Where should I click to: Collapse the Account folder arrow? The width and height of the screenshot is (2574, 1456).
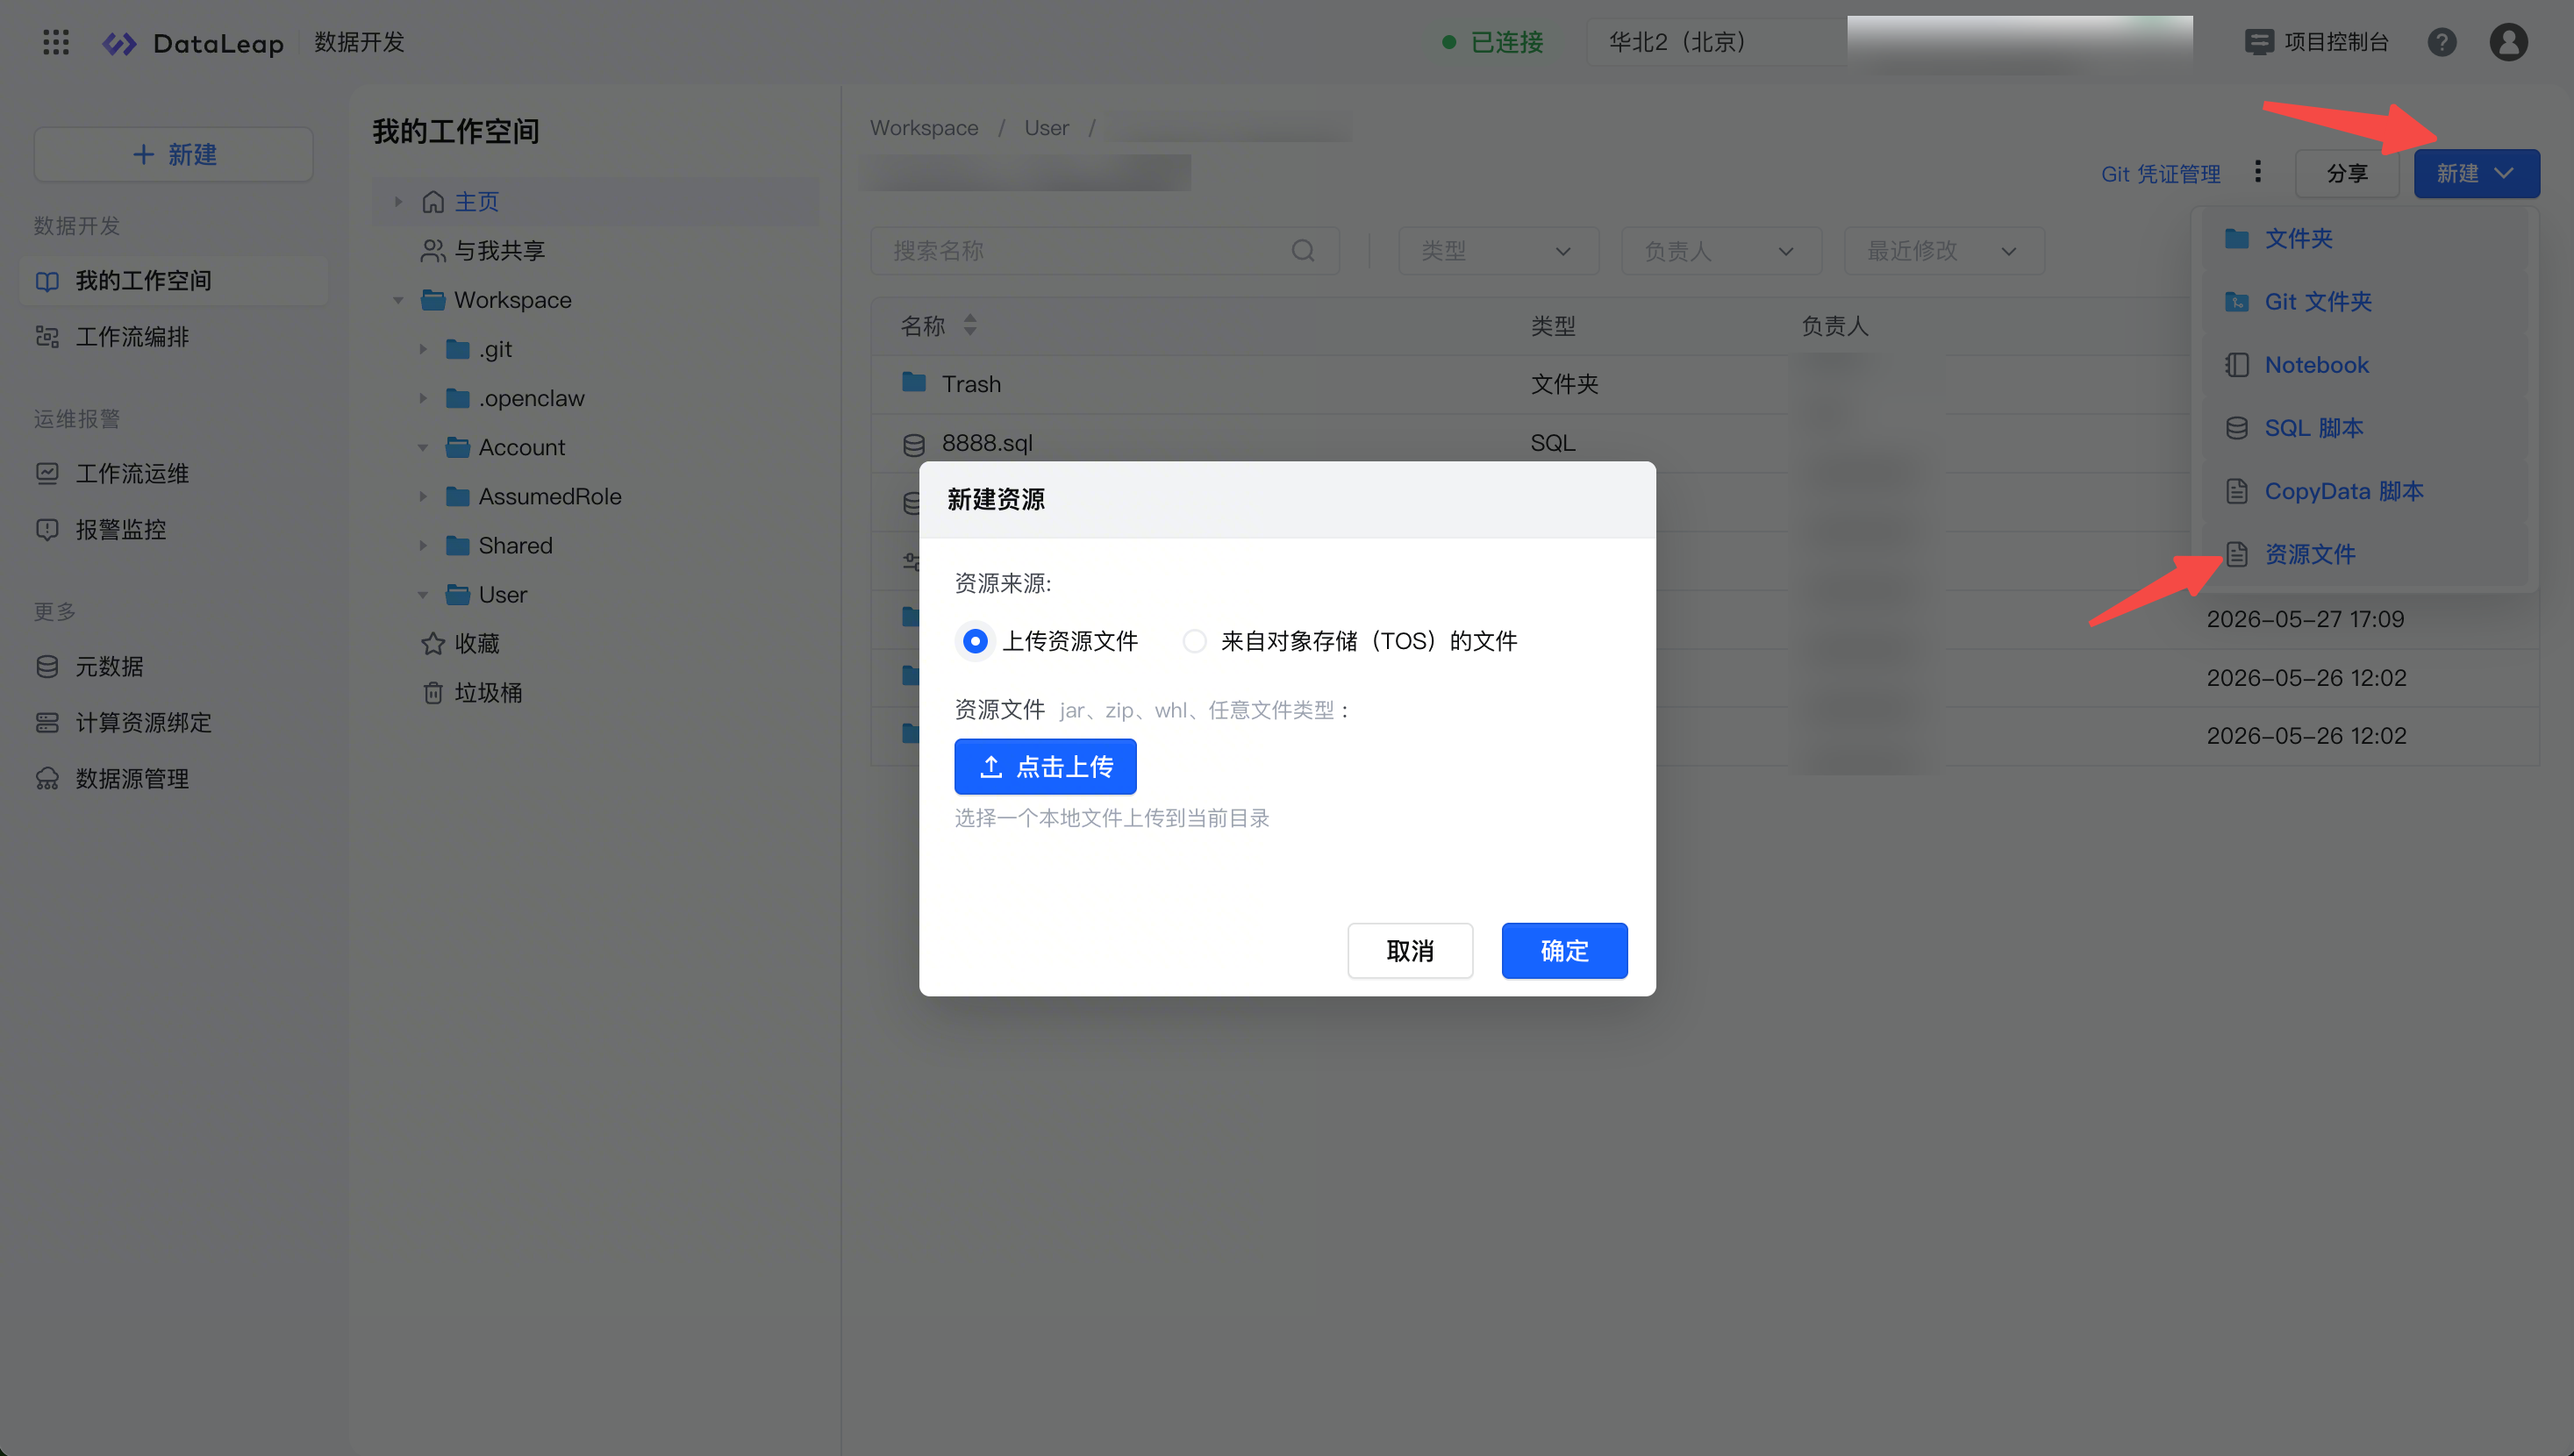[x=423, y=447]
